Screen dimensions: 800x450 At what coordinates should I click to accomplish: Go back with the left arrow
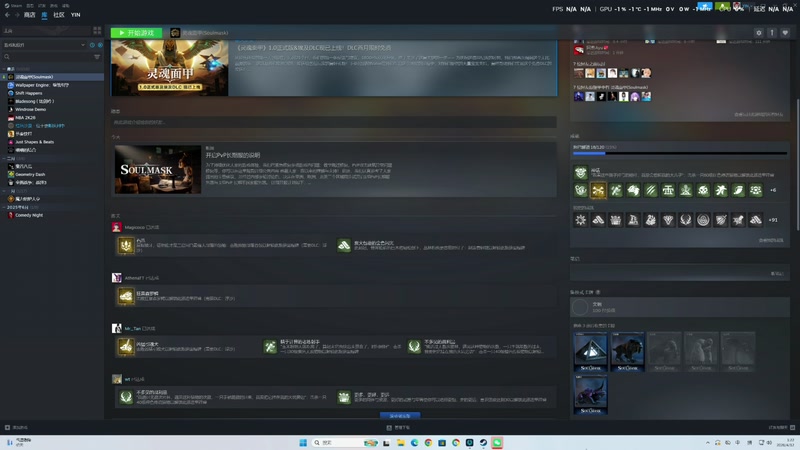click(x=7, y=15)
